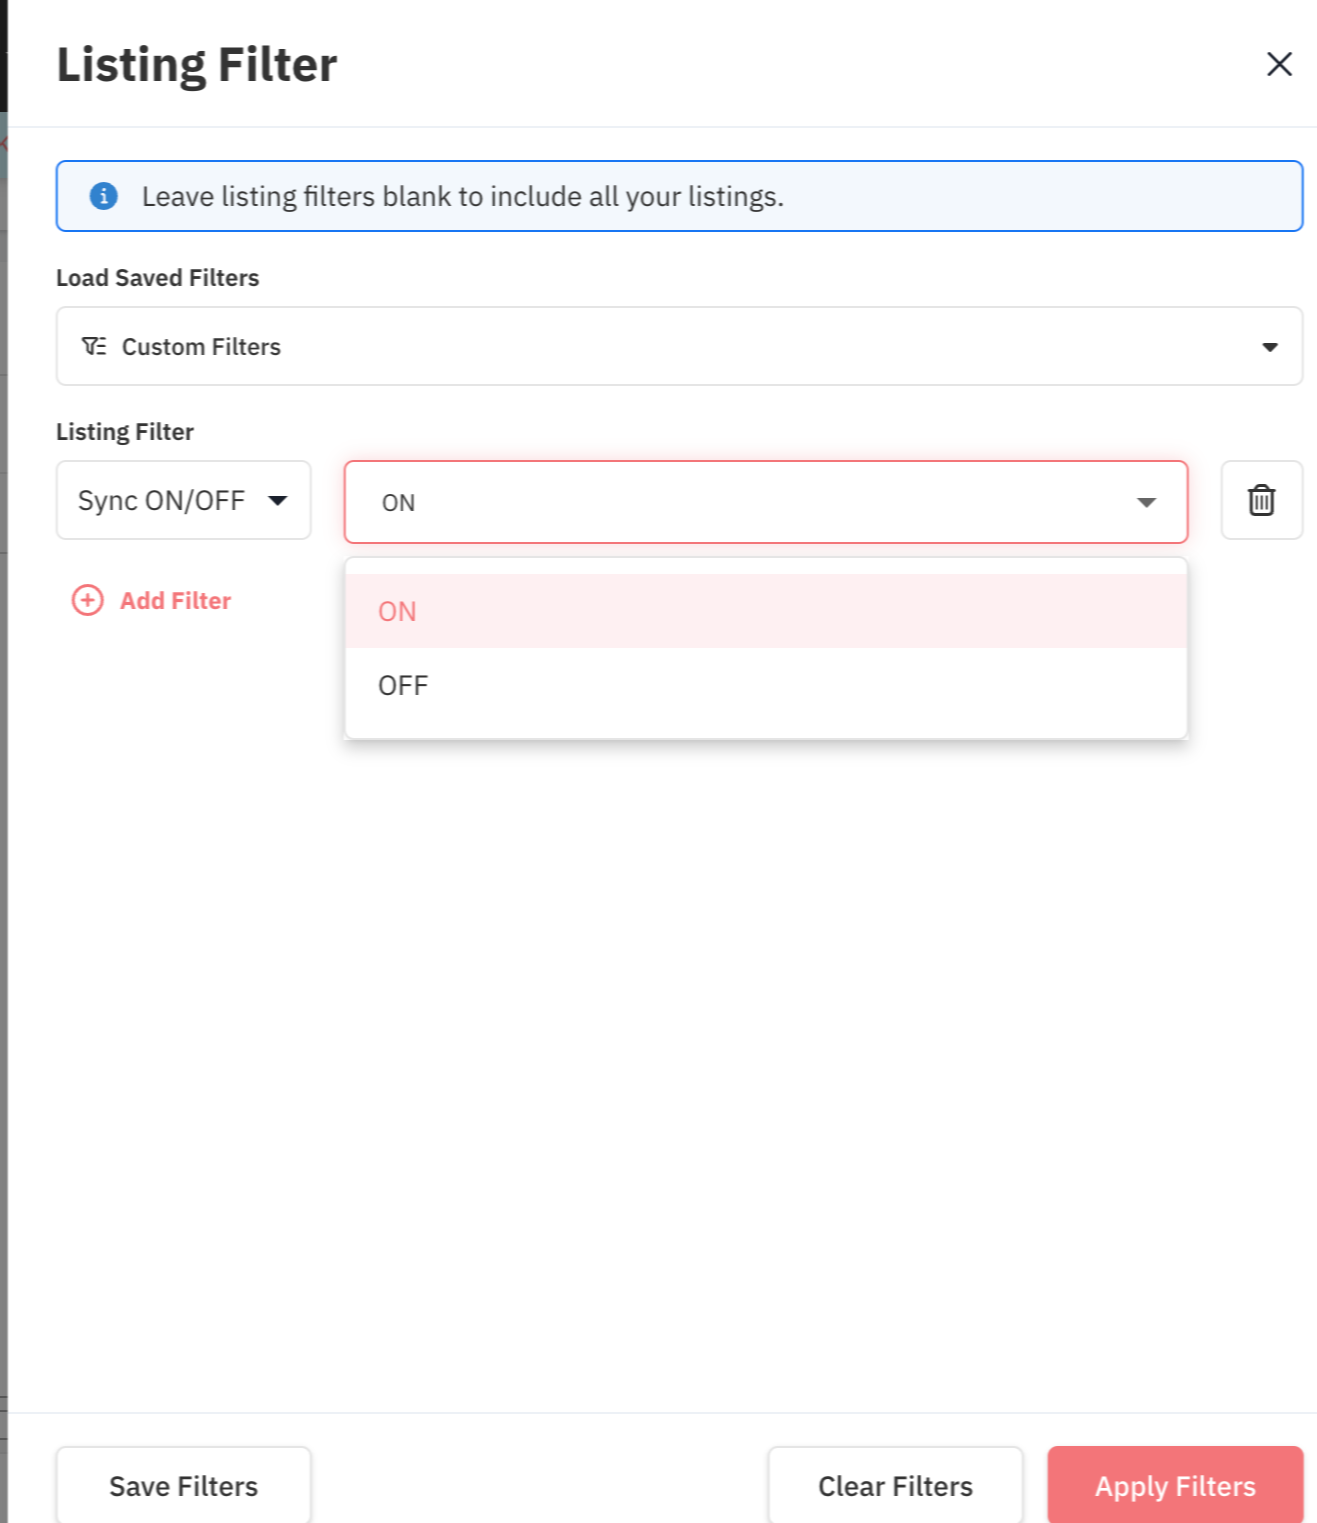Choose the ON option in the list
1317x1523 pixels.
pos(397,611)
